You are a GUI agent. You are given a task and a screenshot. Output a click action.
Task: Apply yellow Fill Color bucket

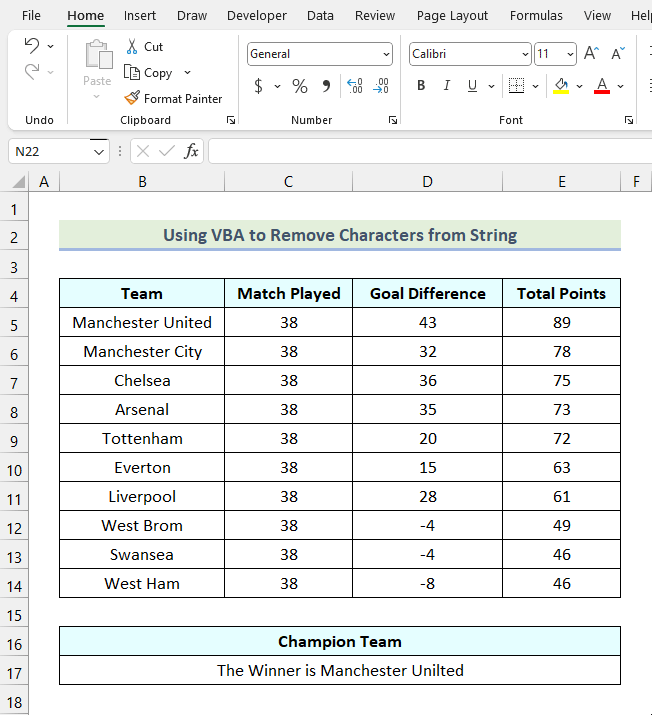click(561, 85)
